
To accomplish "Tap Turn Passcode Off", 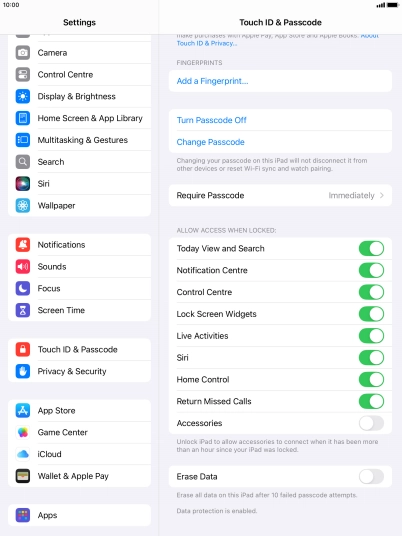I will (211, 120).
